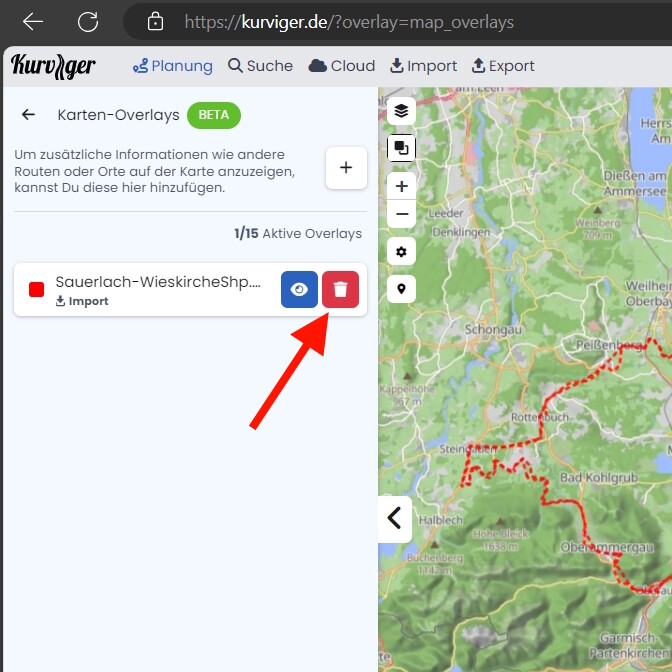Reload the page in the browser
This screenshot has height=672, width=672.
88,21
